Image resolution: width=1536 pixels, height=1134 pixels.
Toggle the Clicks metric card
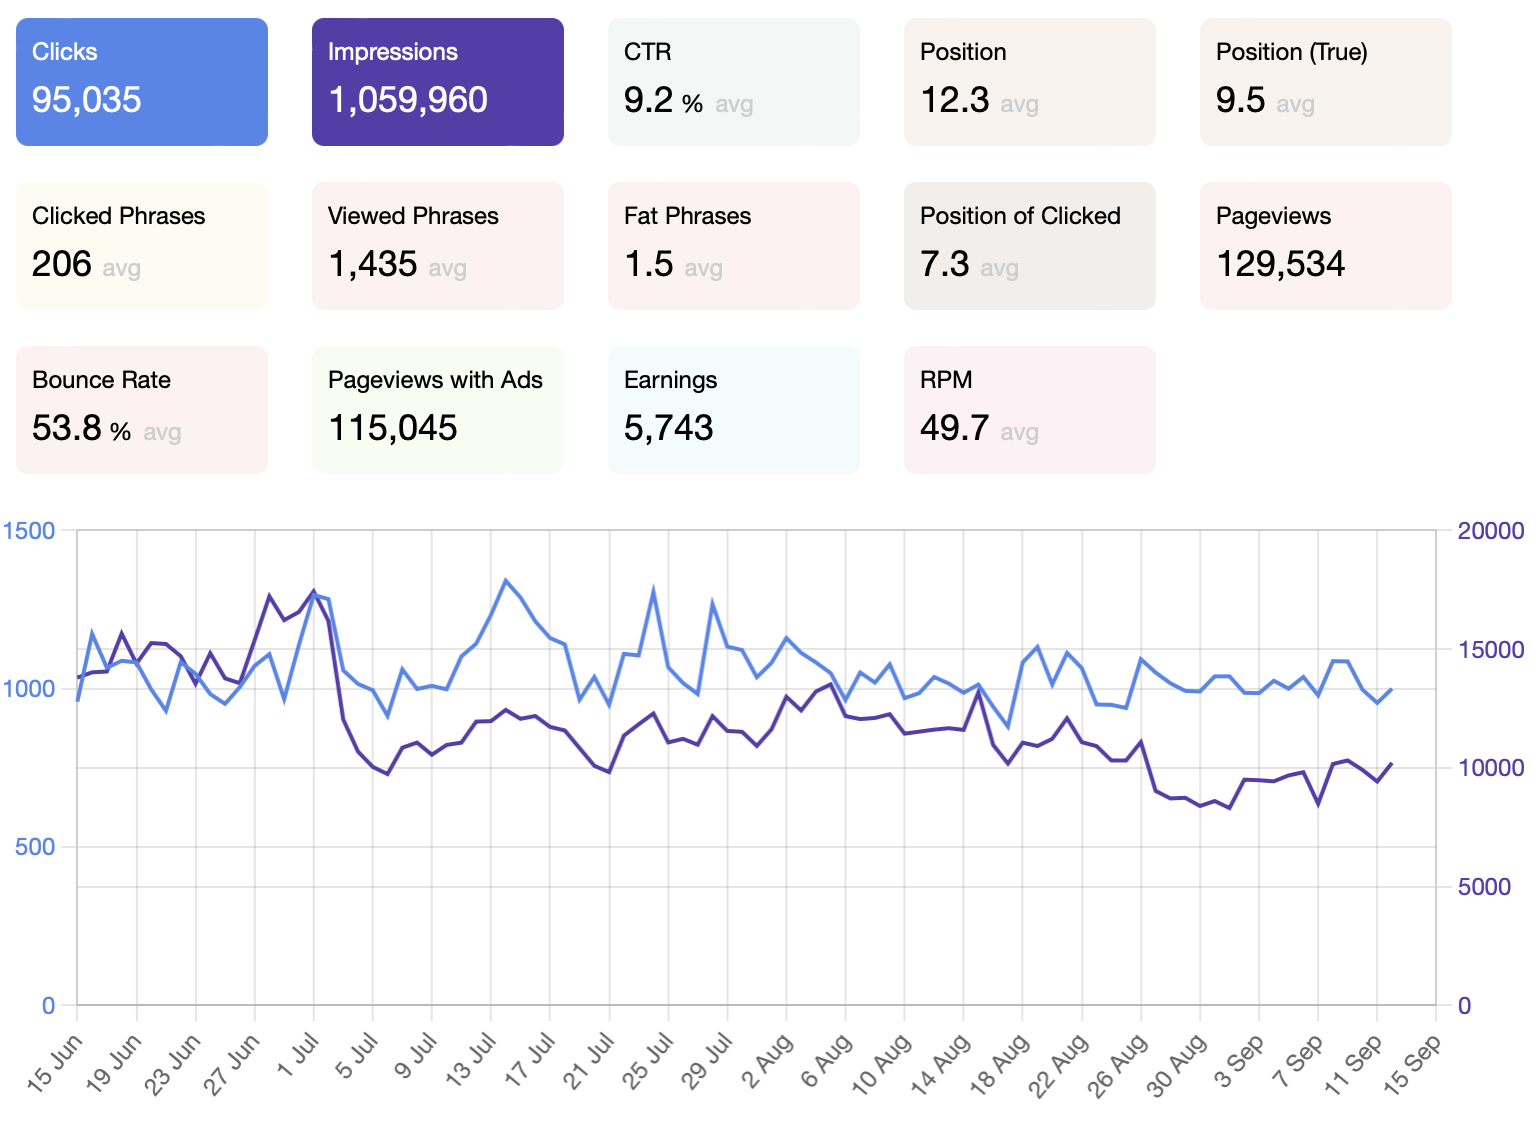click(142, 82)
